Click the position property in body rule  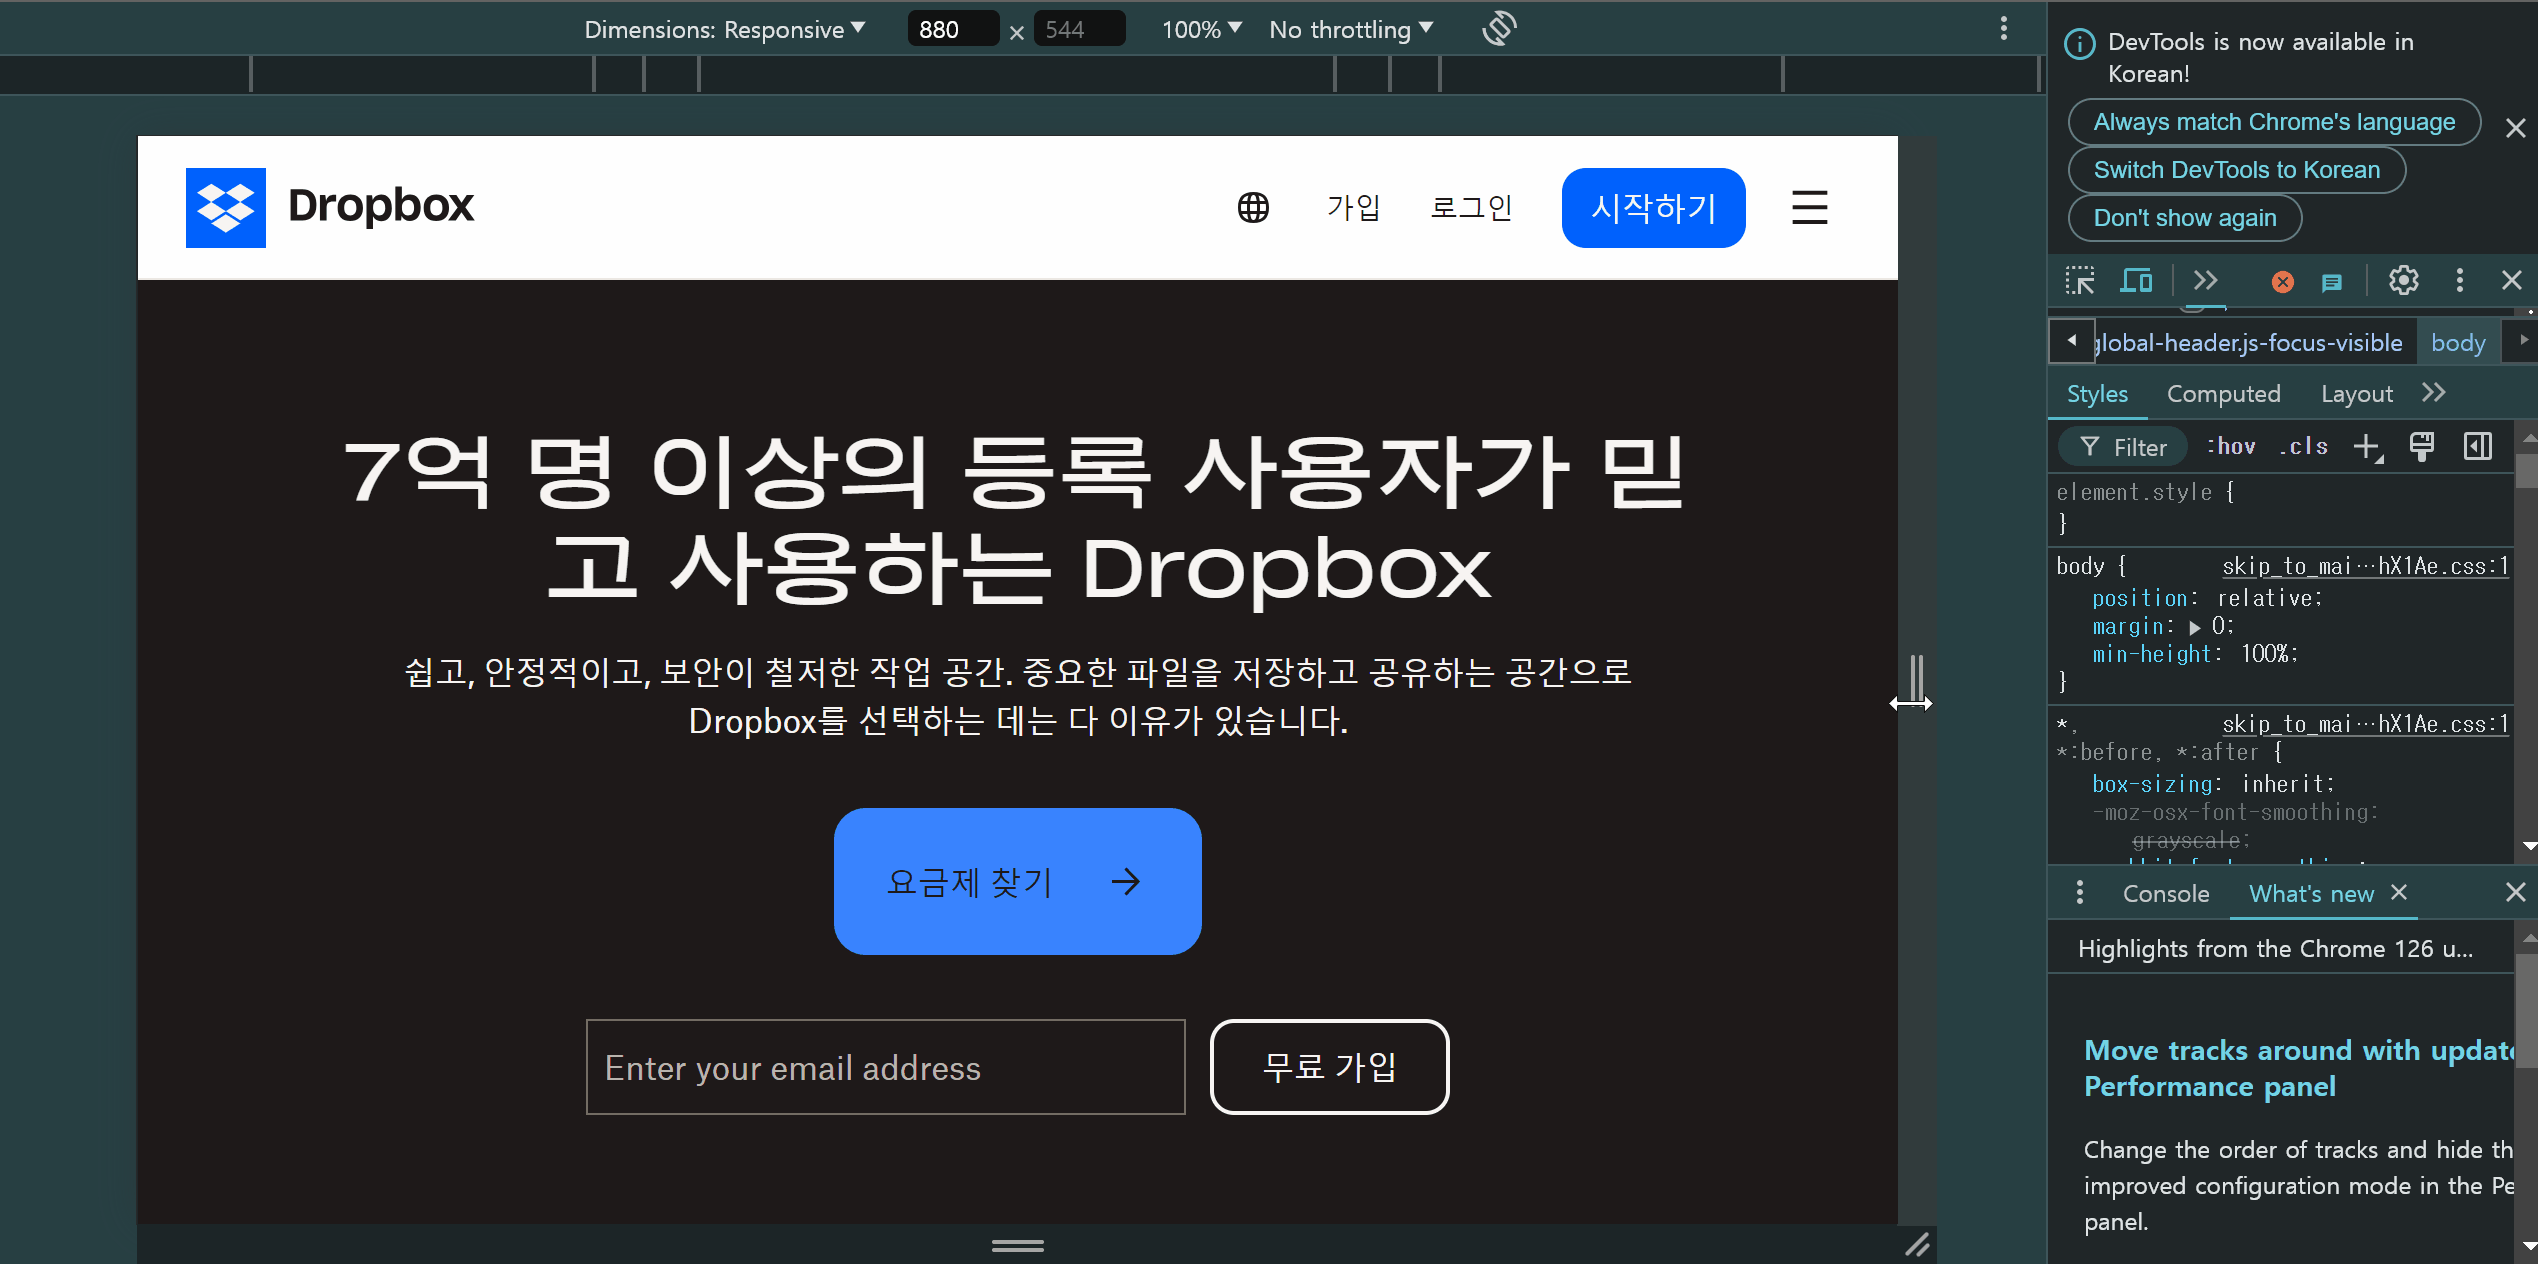click(x=2139, y=598)
